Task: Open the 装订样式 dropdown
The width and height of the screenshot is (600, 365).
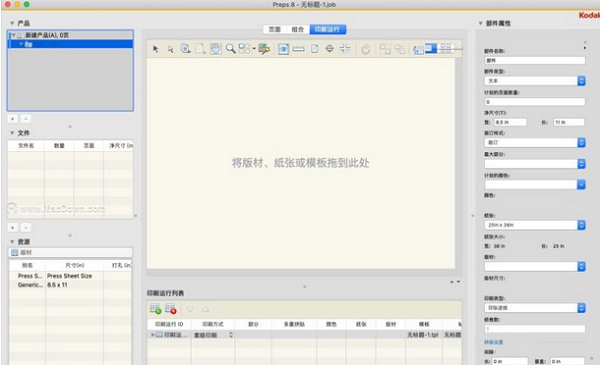Action: (x=535, y=142)
